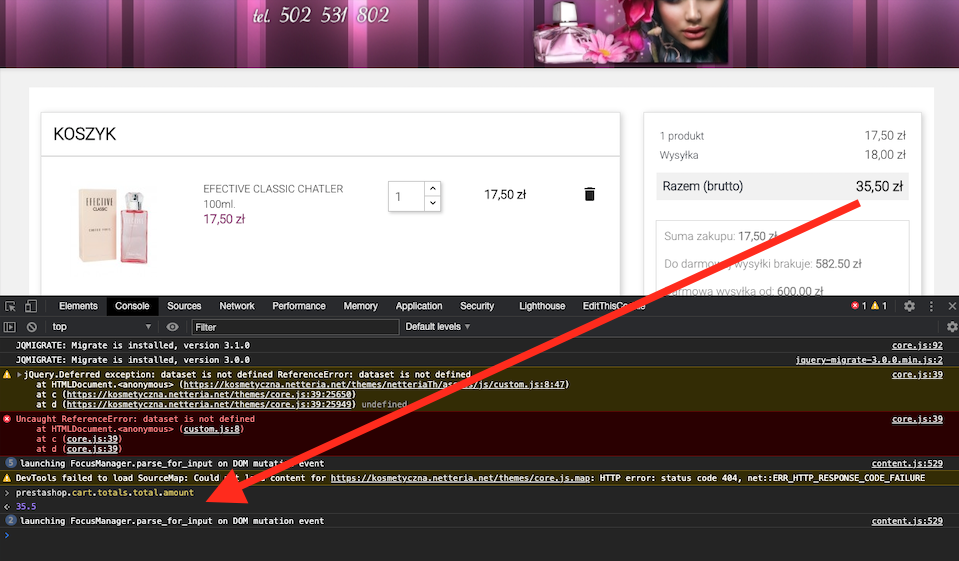Click the purple product price 17,50 zł

tap(224, 219)
